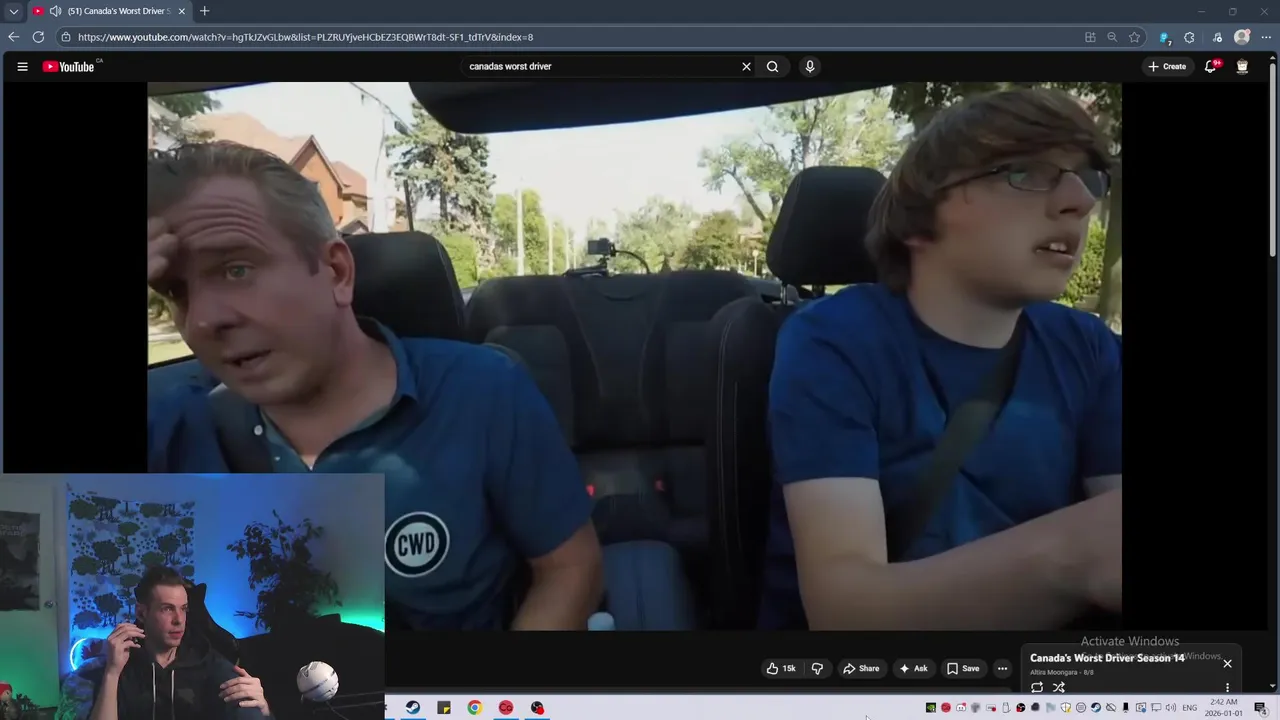Screen dimensions: 1280x720
Task: Click the magnifier search button
Action: 772,67
